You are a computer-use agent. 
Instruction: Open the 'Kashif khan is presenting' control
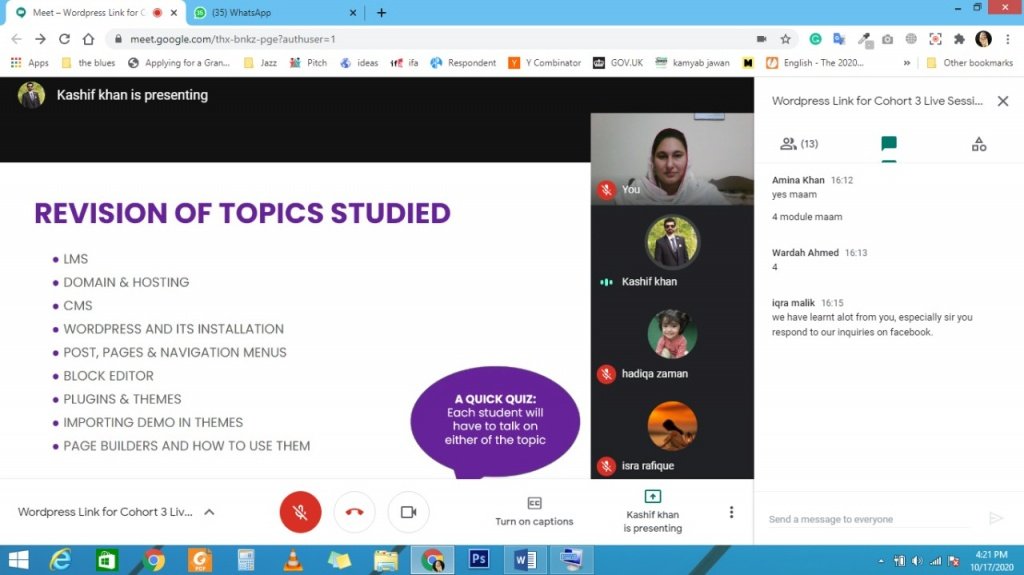point(652,512)
